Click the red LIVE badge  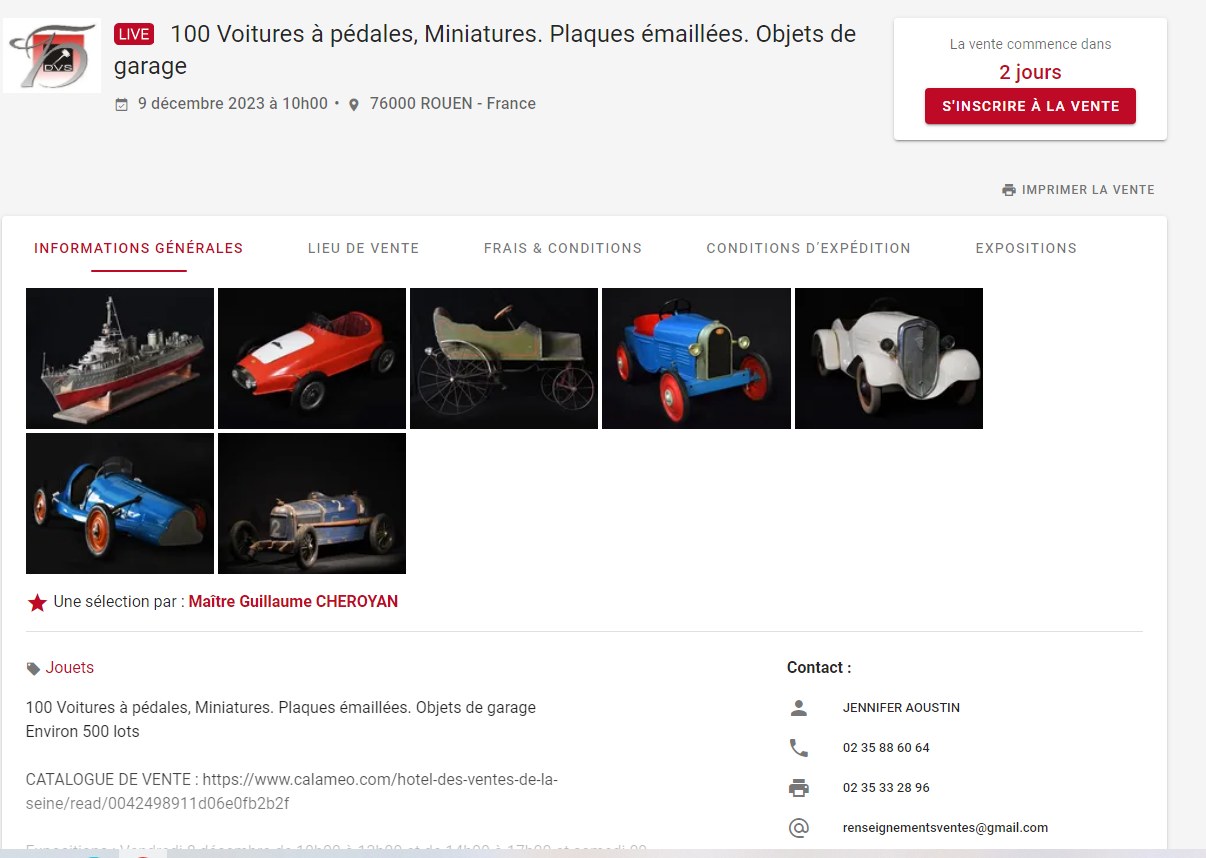click(x=133, y=34)
